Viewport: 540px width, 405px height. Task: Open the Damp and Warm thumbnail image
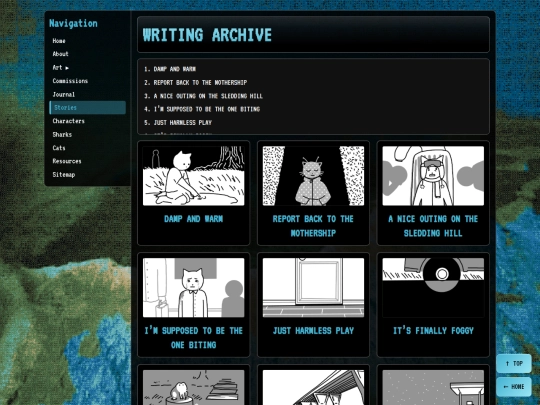click(x=194, y=176)
